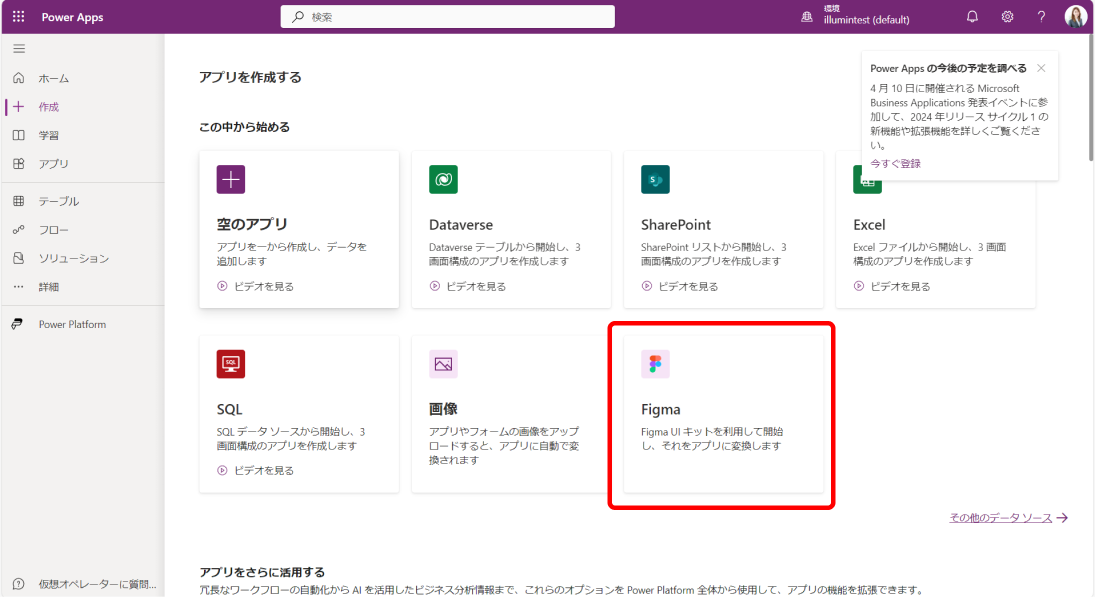Open the user profile avatar

1075,16
